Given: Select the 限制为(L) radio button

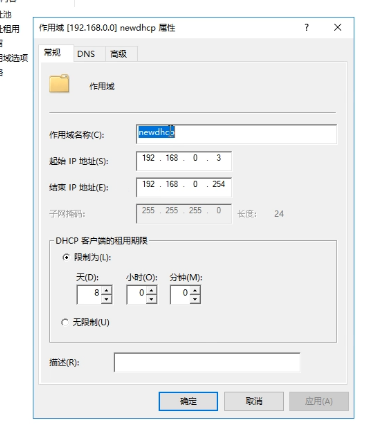Looking at the screenshot, I should point(66,257).
